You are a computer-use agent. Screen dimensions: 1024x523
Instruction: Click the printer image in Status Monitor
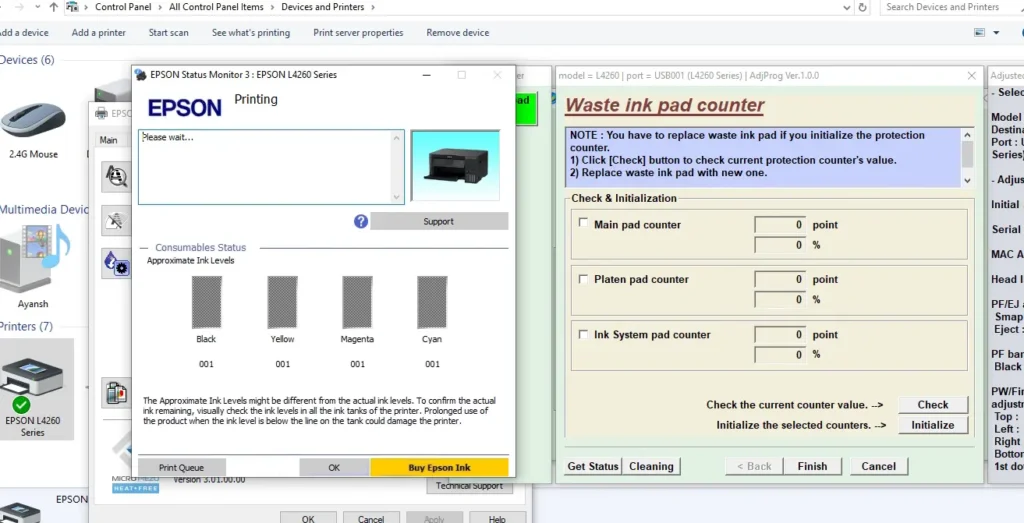pos(455,165)
